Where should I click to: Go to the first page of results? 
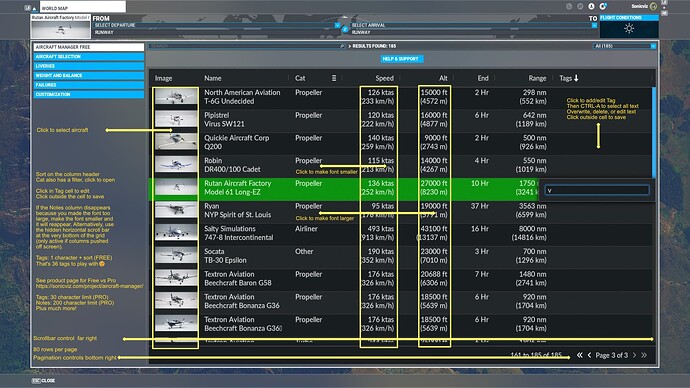tap(580, 355)
